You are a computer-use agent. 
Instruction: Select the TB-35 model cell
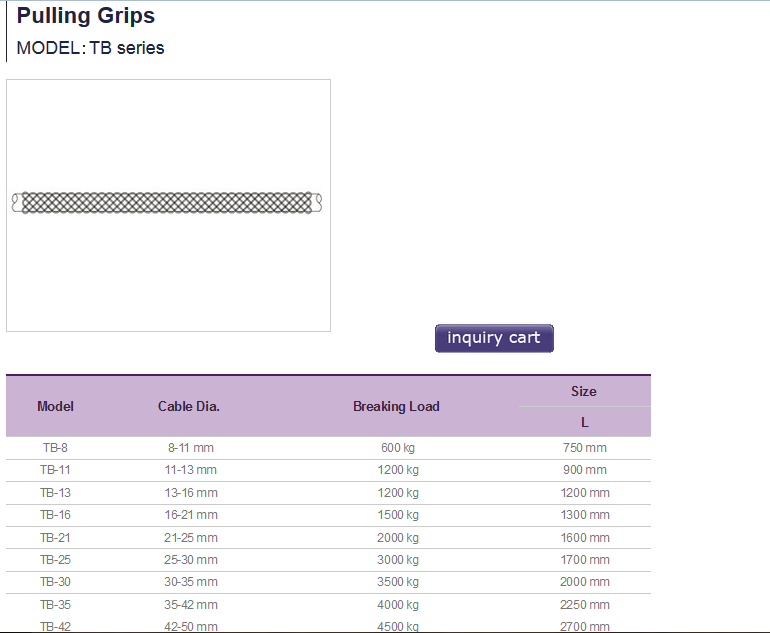click(55, 605)
